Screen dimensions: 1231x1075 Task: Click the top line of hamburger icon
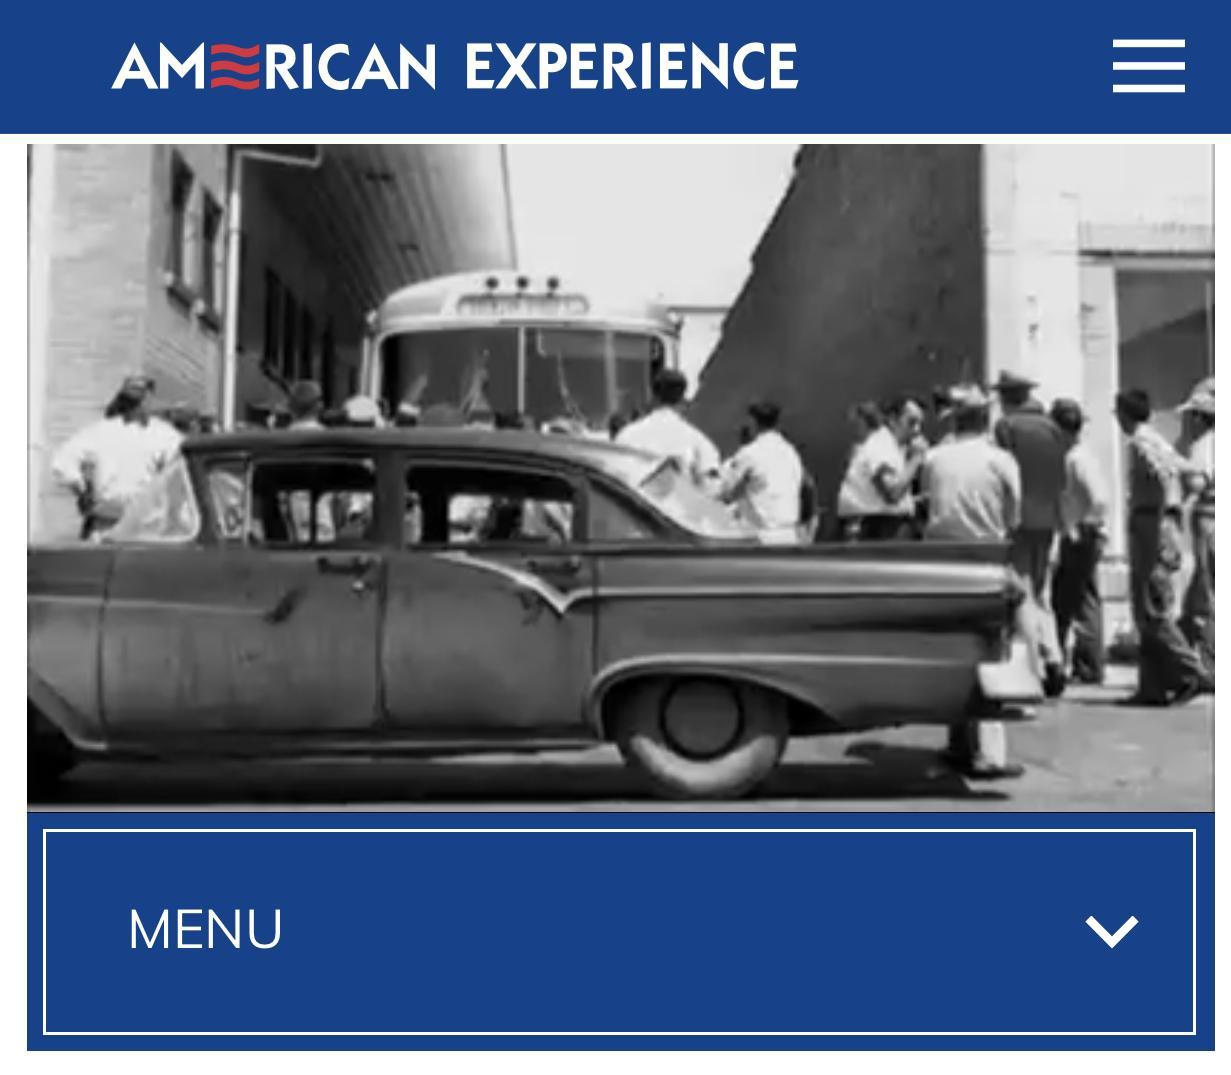click(1148, 43)
